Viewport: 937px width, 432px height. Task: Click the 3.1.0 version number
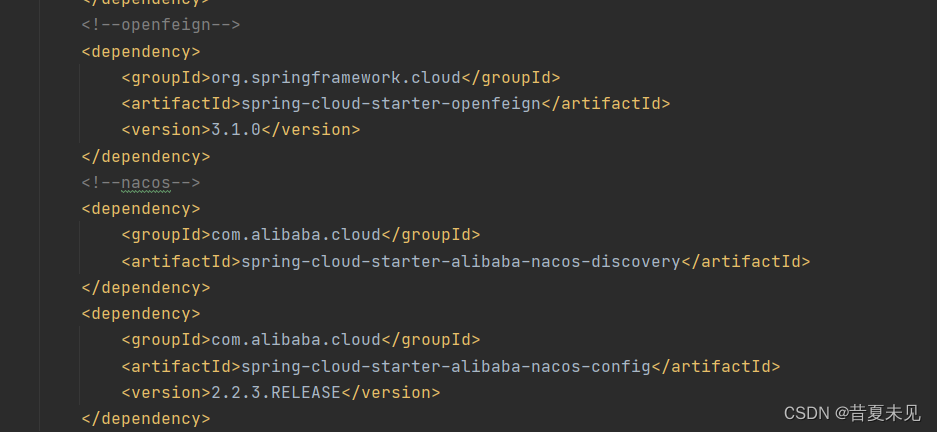click(x=236, y=130)
